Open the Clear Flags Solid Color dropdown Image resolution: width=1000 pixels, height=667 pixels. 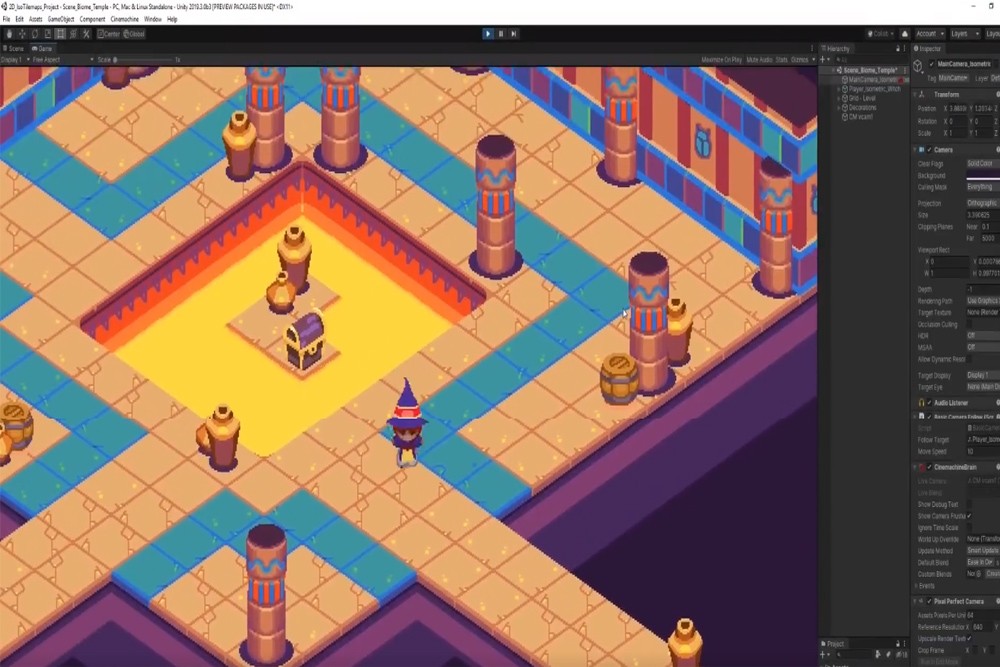(x=983, y=164)
